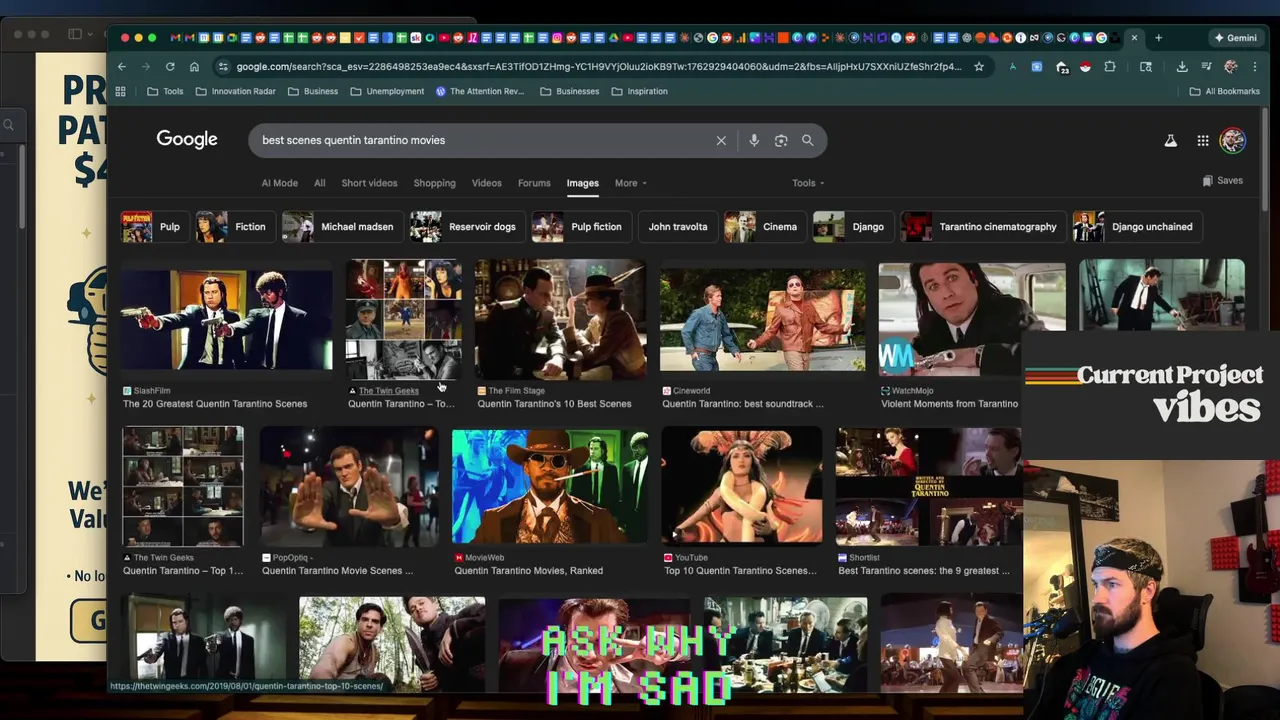This screenshot has width=1280, height=720.
Task: Open Search Labs flask icon
Action: coord(1170,141)
